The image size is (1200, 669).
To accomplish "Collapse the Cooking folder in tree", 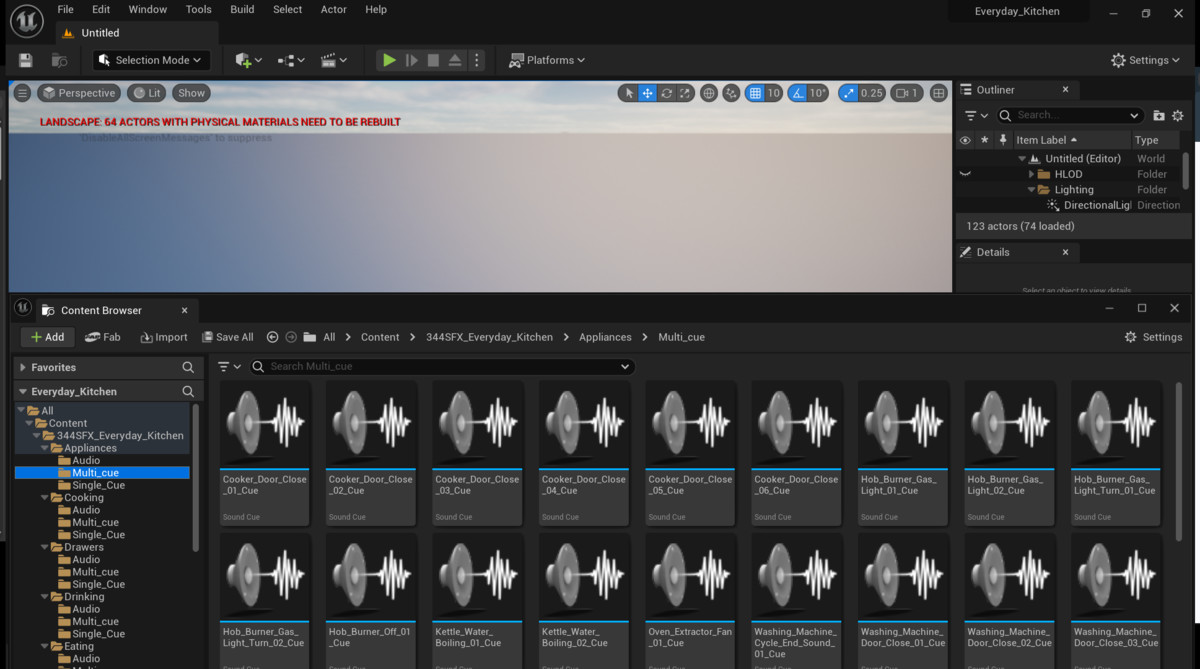I will point(45,497).
